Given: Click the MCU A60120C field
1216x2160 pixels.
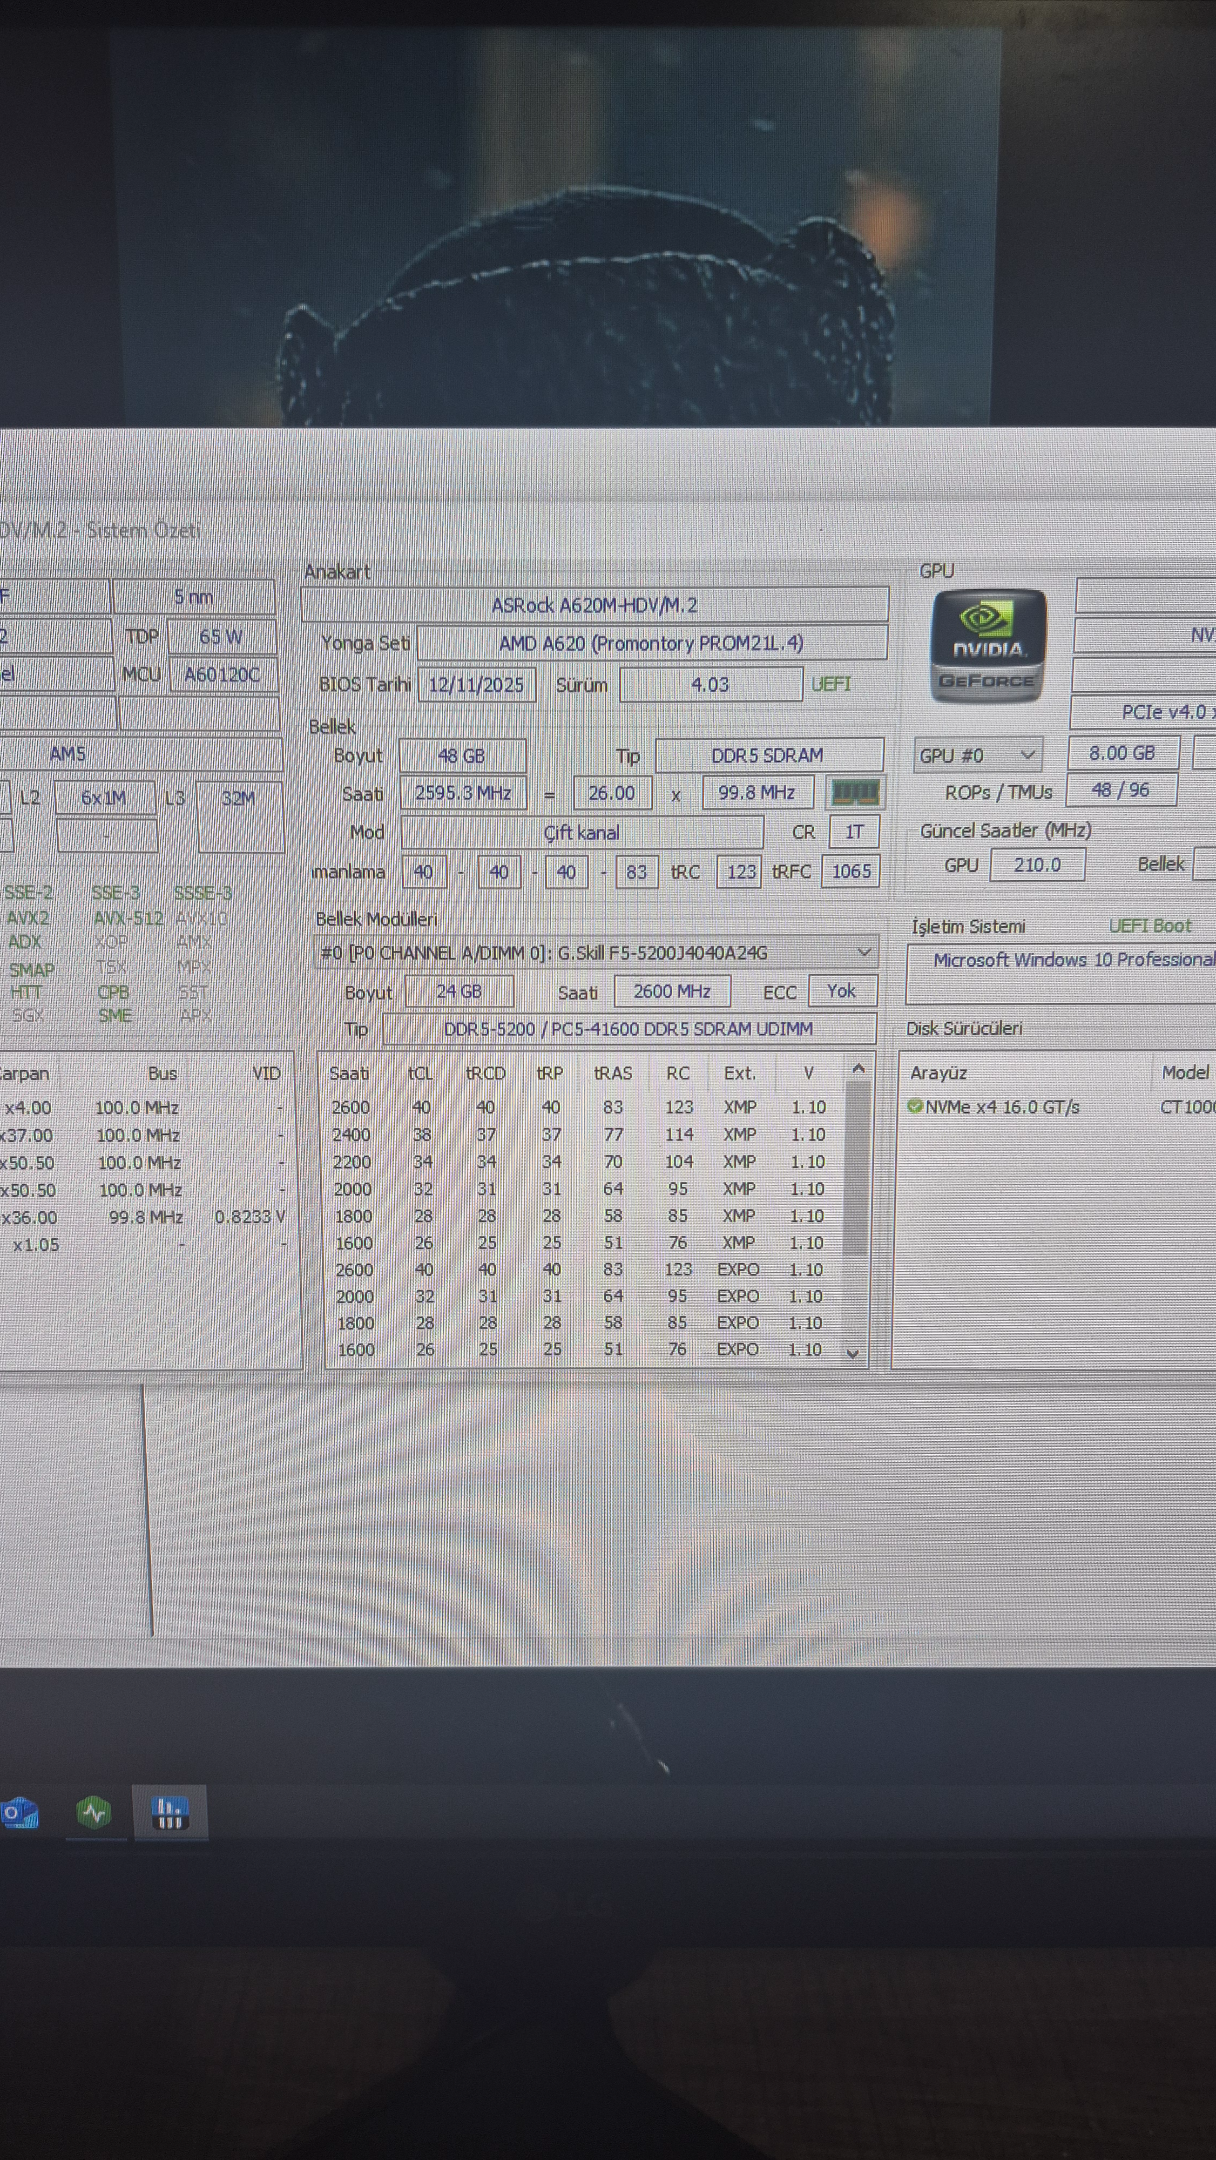Looking at the screenshot, I should click(223, 675).
